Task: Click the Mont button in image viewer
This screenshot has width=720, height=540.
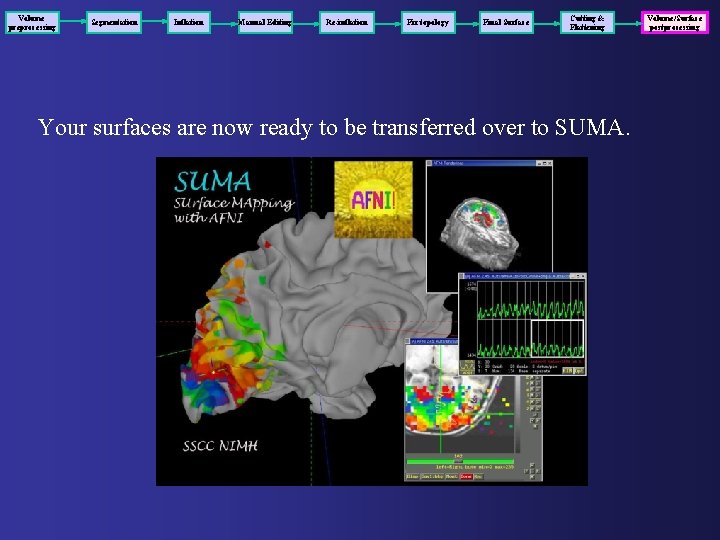Action: point(452,477)
